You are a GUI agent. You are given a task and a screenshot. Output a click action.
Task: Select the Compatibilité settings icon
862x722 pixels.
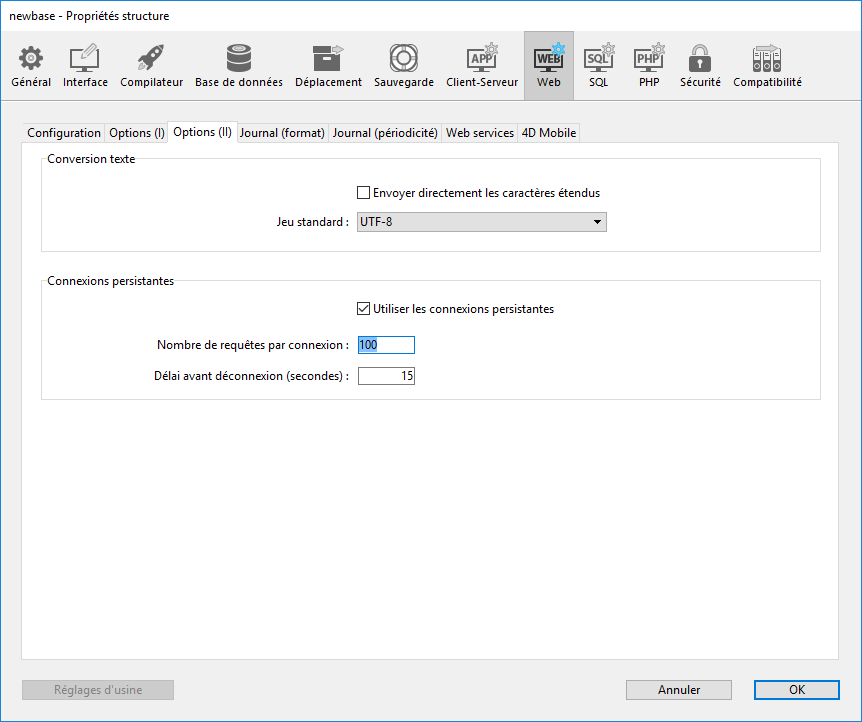coord(767,59)
